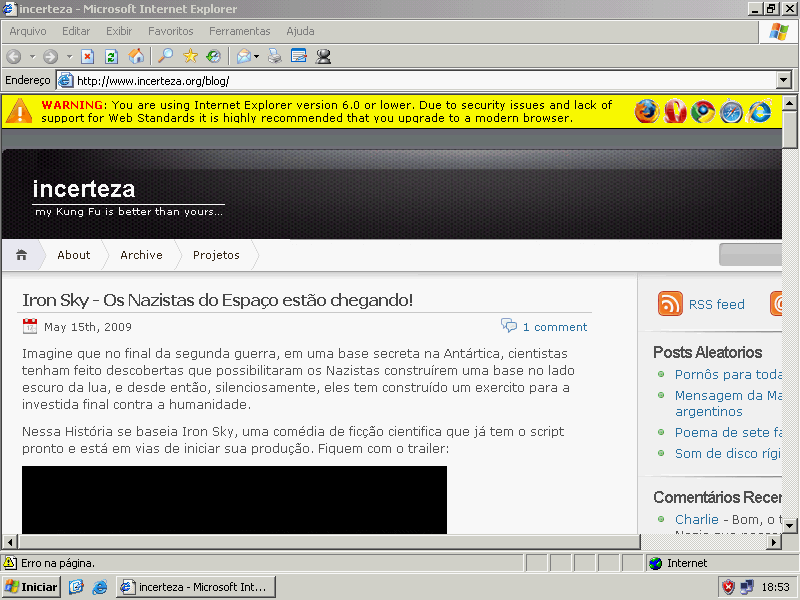
Task: Open the Favoritos menu
Action: tap(171, 31)
